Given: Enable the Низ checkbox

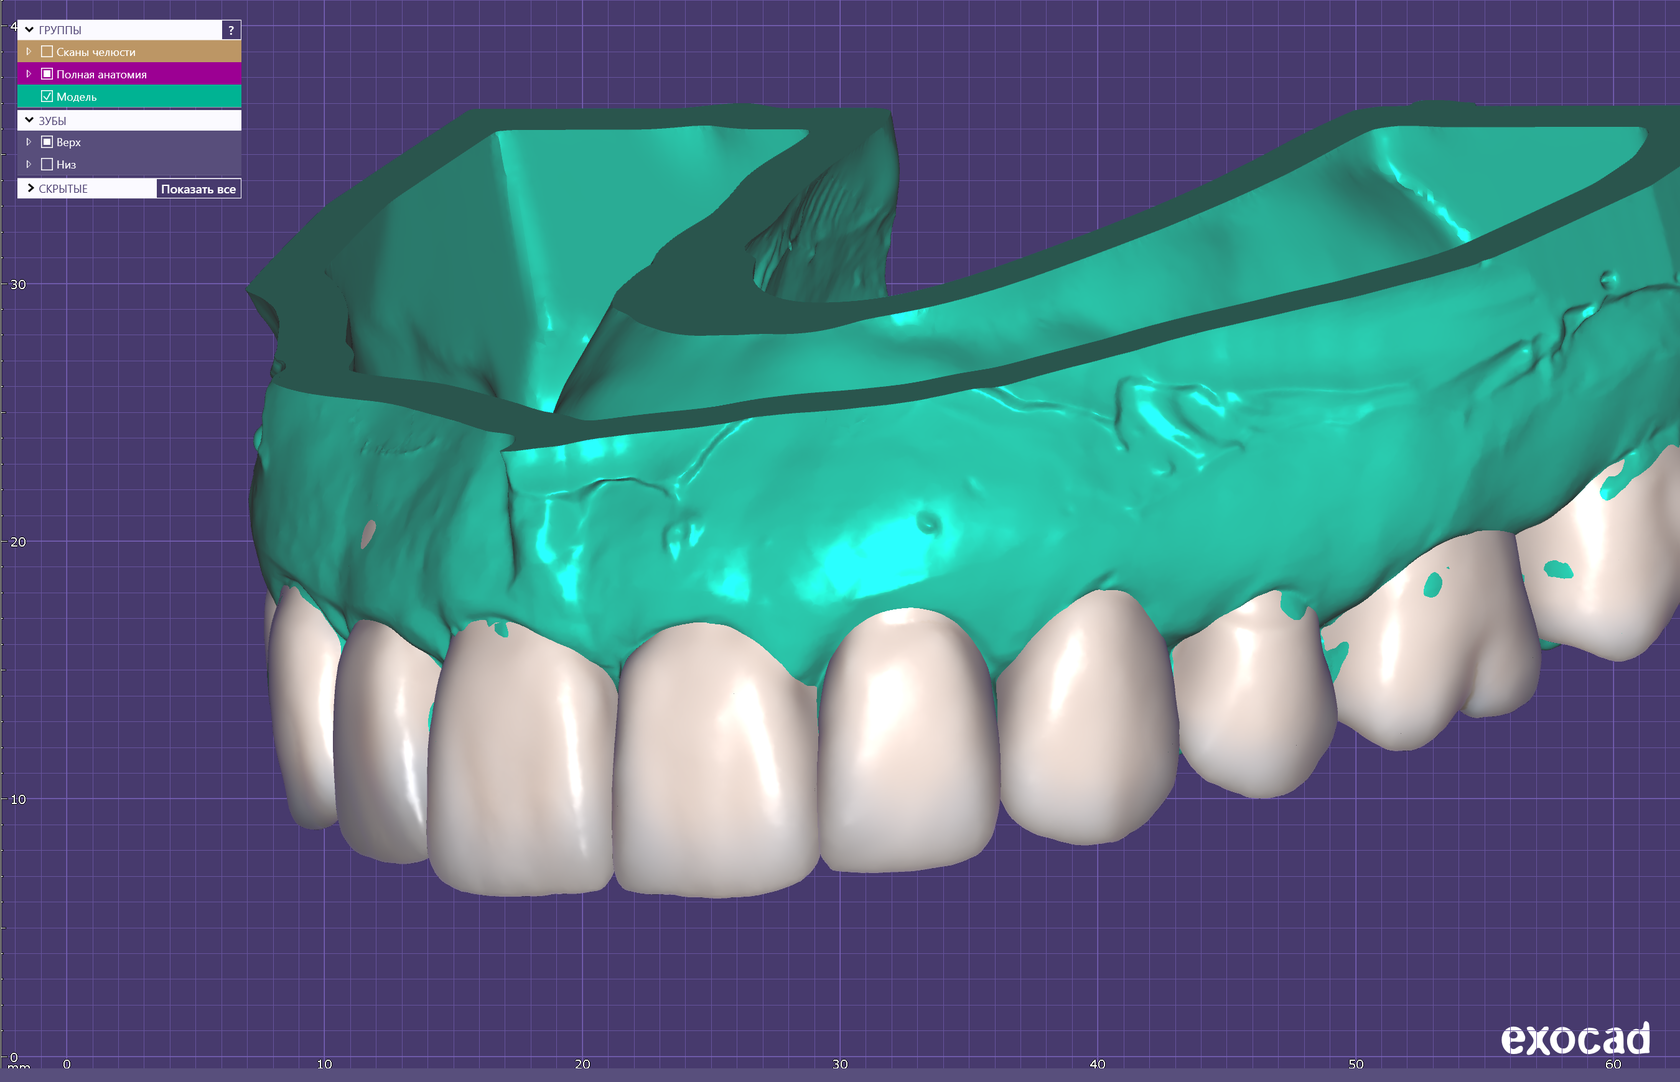Looking at the screenshot, I should (47, 164).
